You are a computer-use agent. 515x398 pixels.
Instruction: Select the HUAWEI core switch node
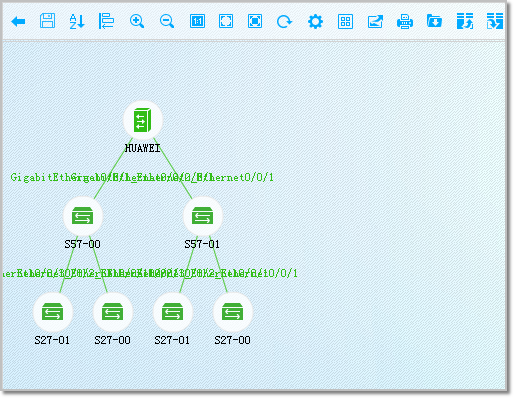pyautogui.click(x=143, y=121)
